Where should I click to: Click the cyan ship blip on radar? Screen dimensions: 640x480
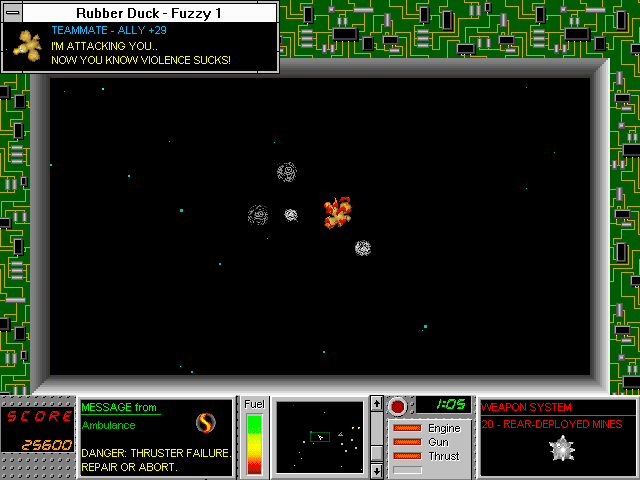[x=340, y=434]
